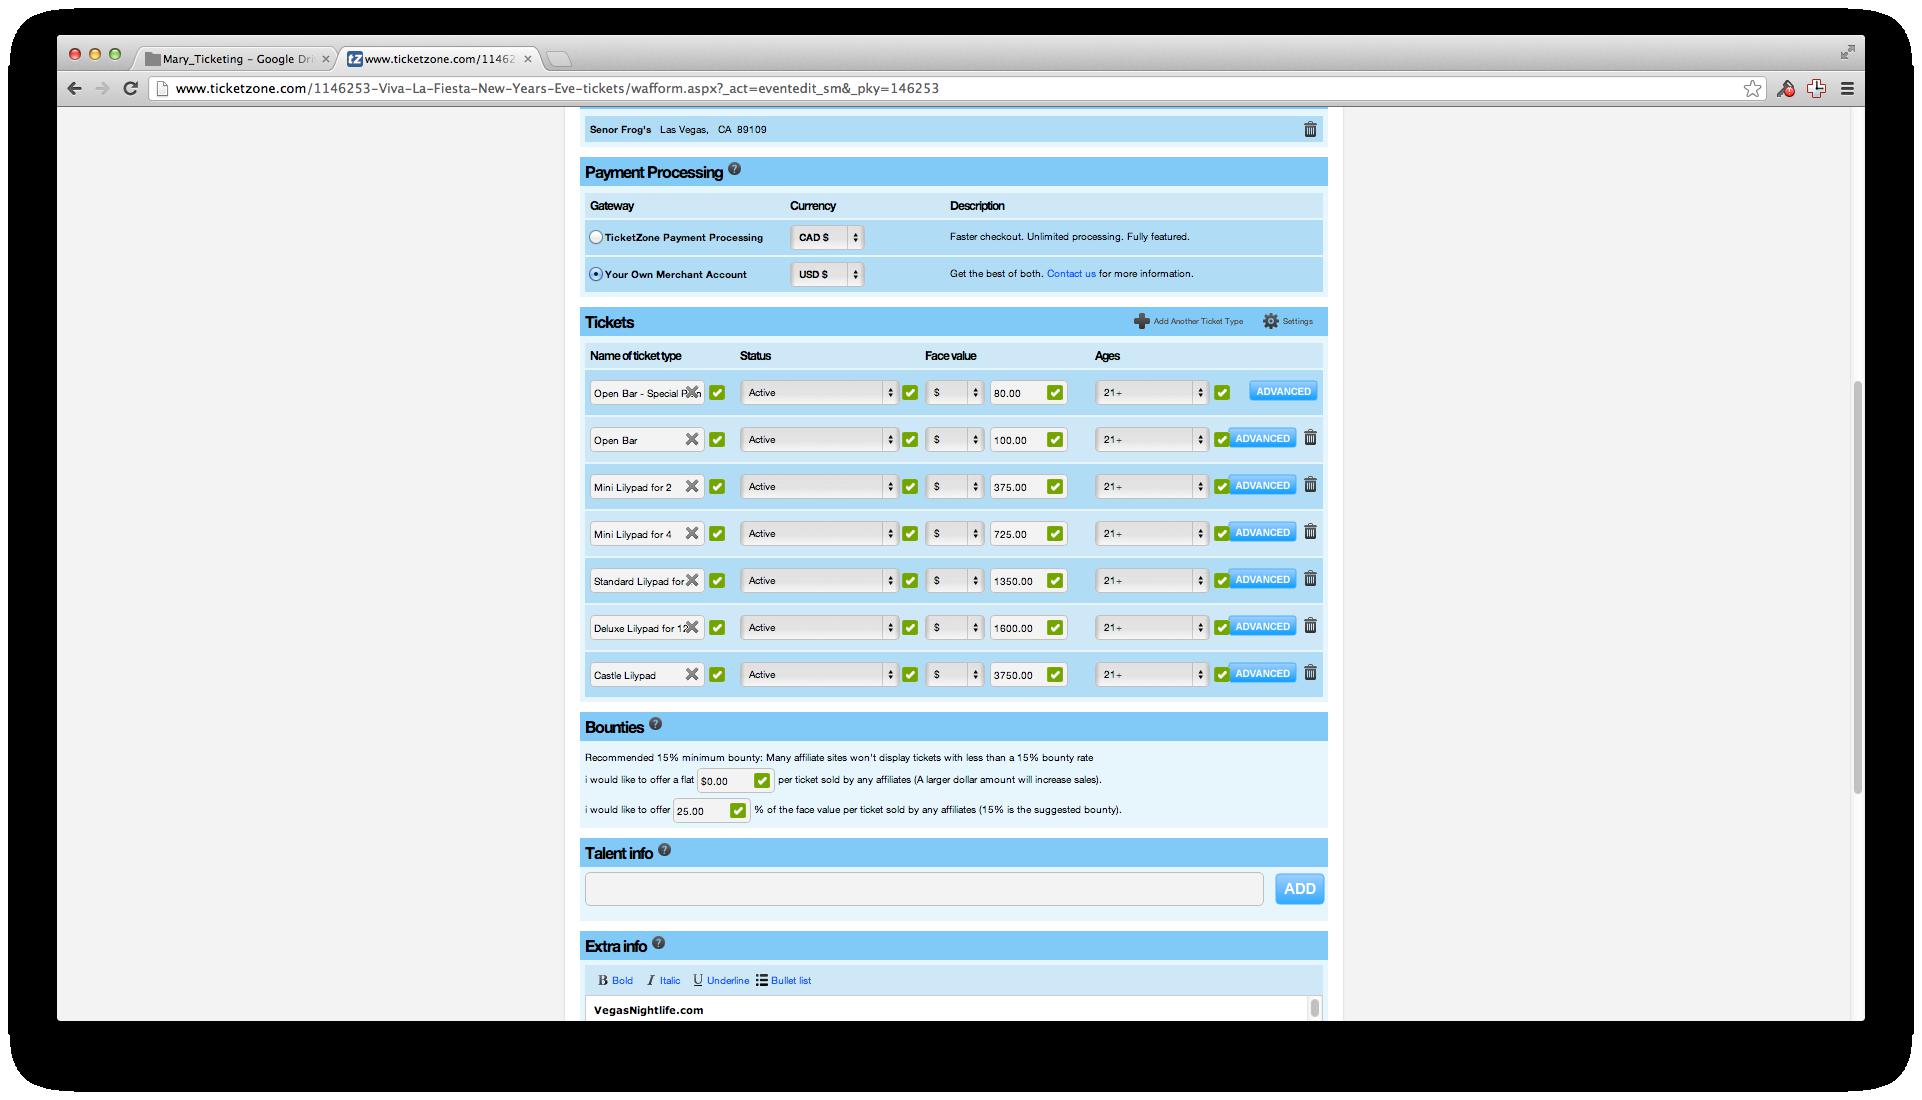Select TicketZone Payment Processing radio button

pos(596,238)
